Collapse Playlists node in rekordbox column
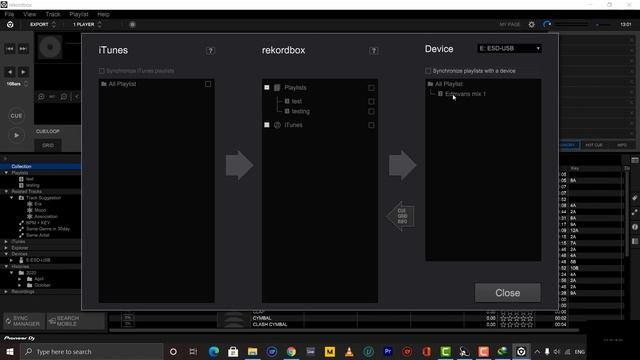Image resolution: width=640 pixels, height=360 pixels. pyautogui.click(x=267, y=88)
